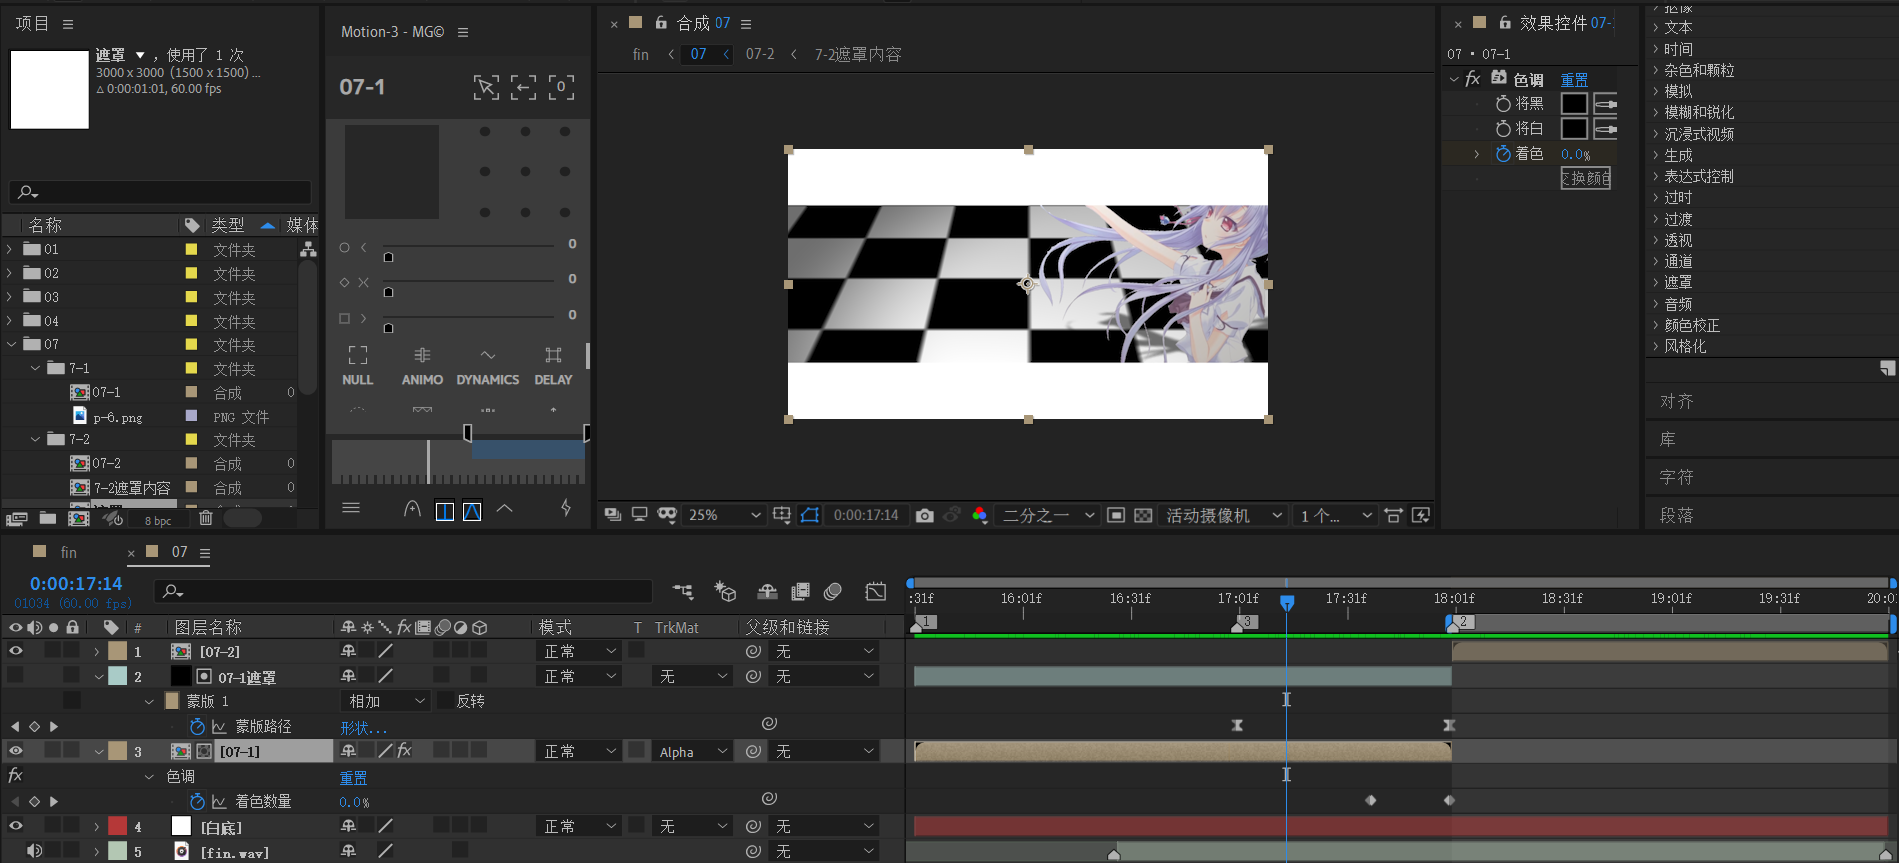Click the 8 bpc color depth button
The height and width of the screenshot is (863, 1899).
tap(158, 520)
